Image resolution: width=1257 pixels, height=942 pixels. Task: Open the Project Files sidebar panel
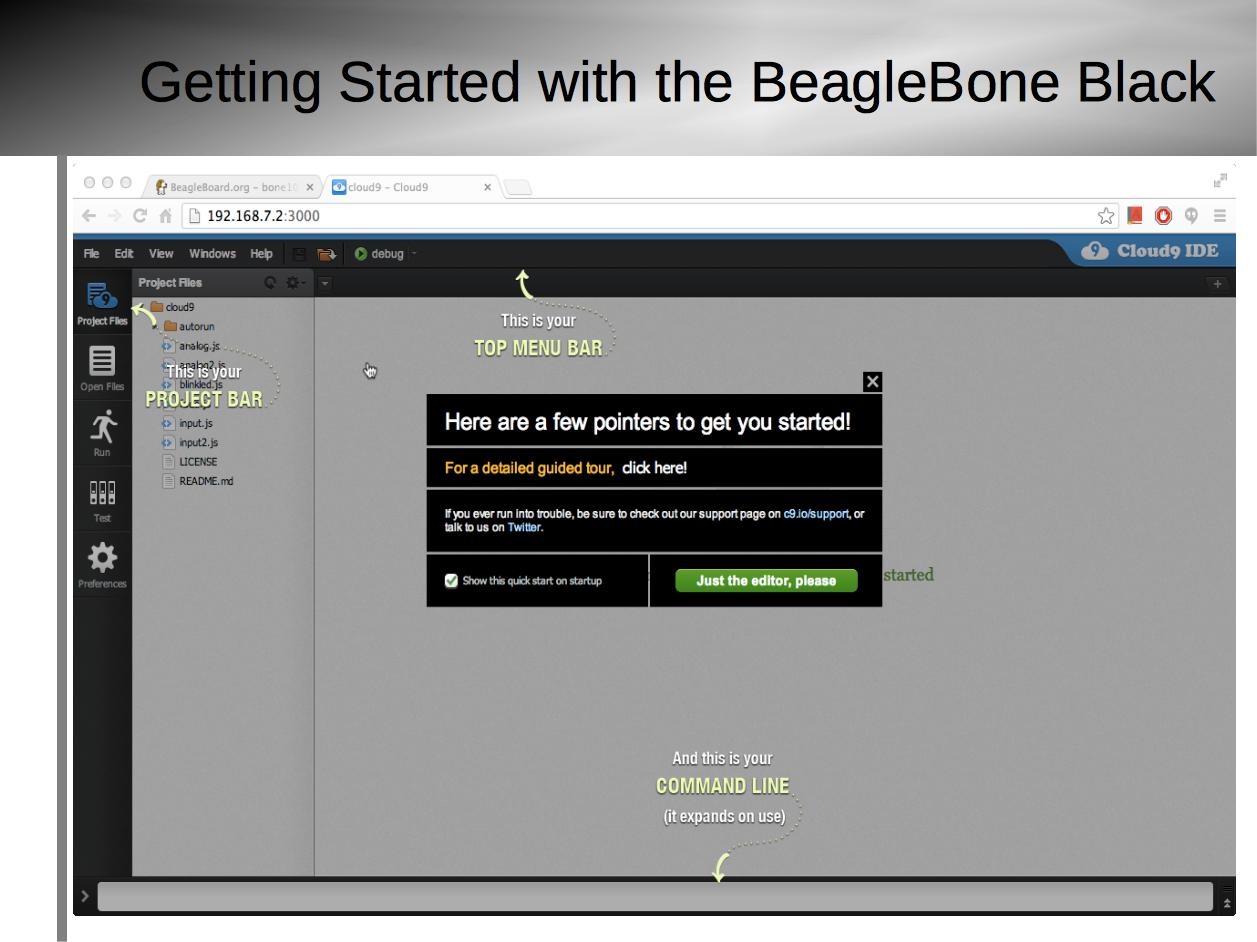[102, 304]
